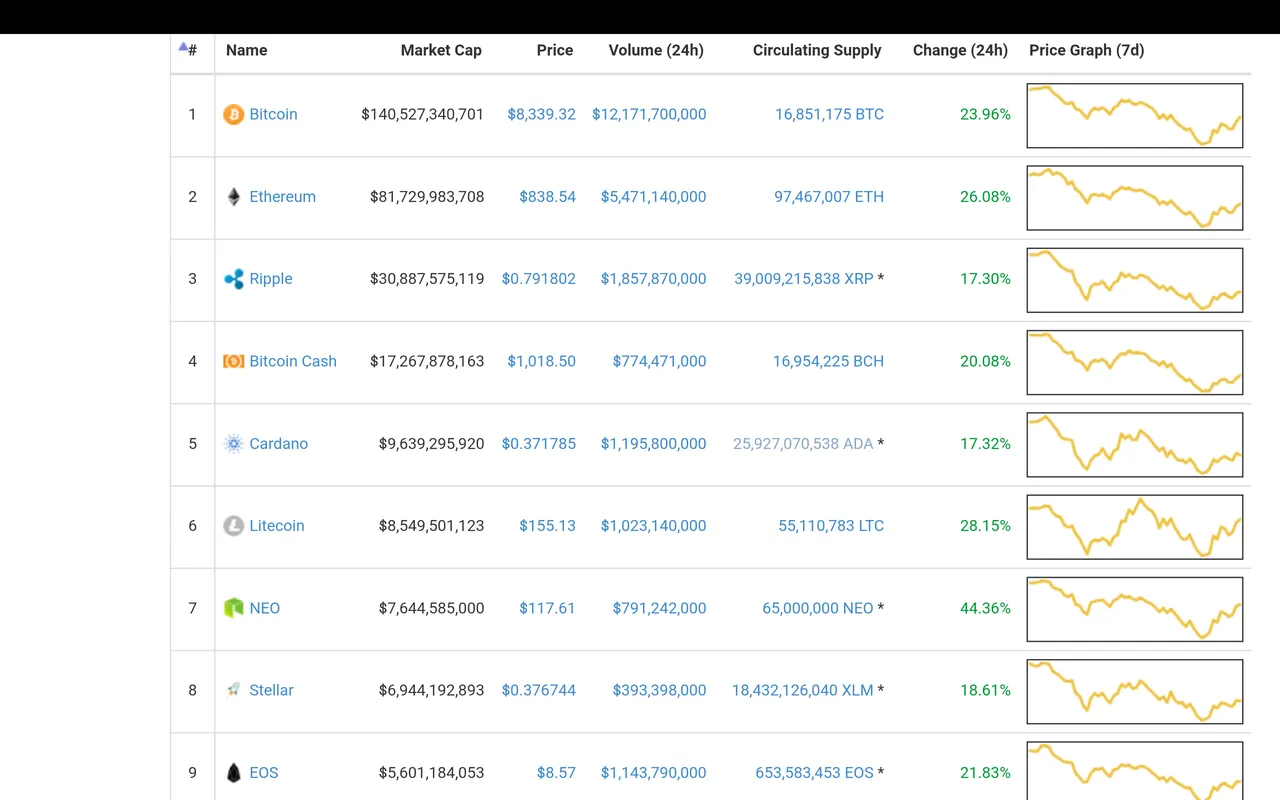Click supply 55,110,783 LTC
The image size is (1280, 800).
(831, 526)
